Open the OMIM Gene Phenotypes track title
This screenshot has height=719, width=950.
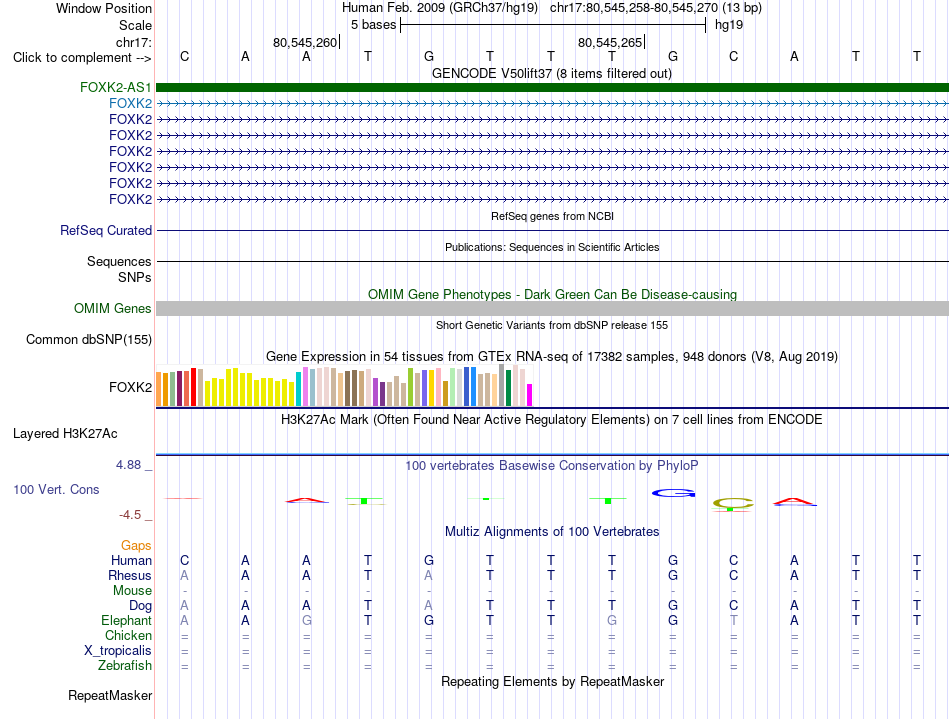pyautogui.click(x=552, y=294)
